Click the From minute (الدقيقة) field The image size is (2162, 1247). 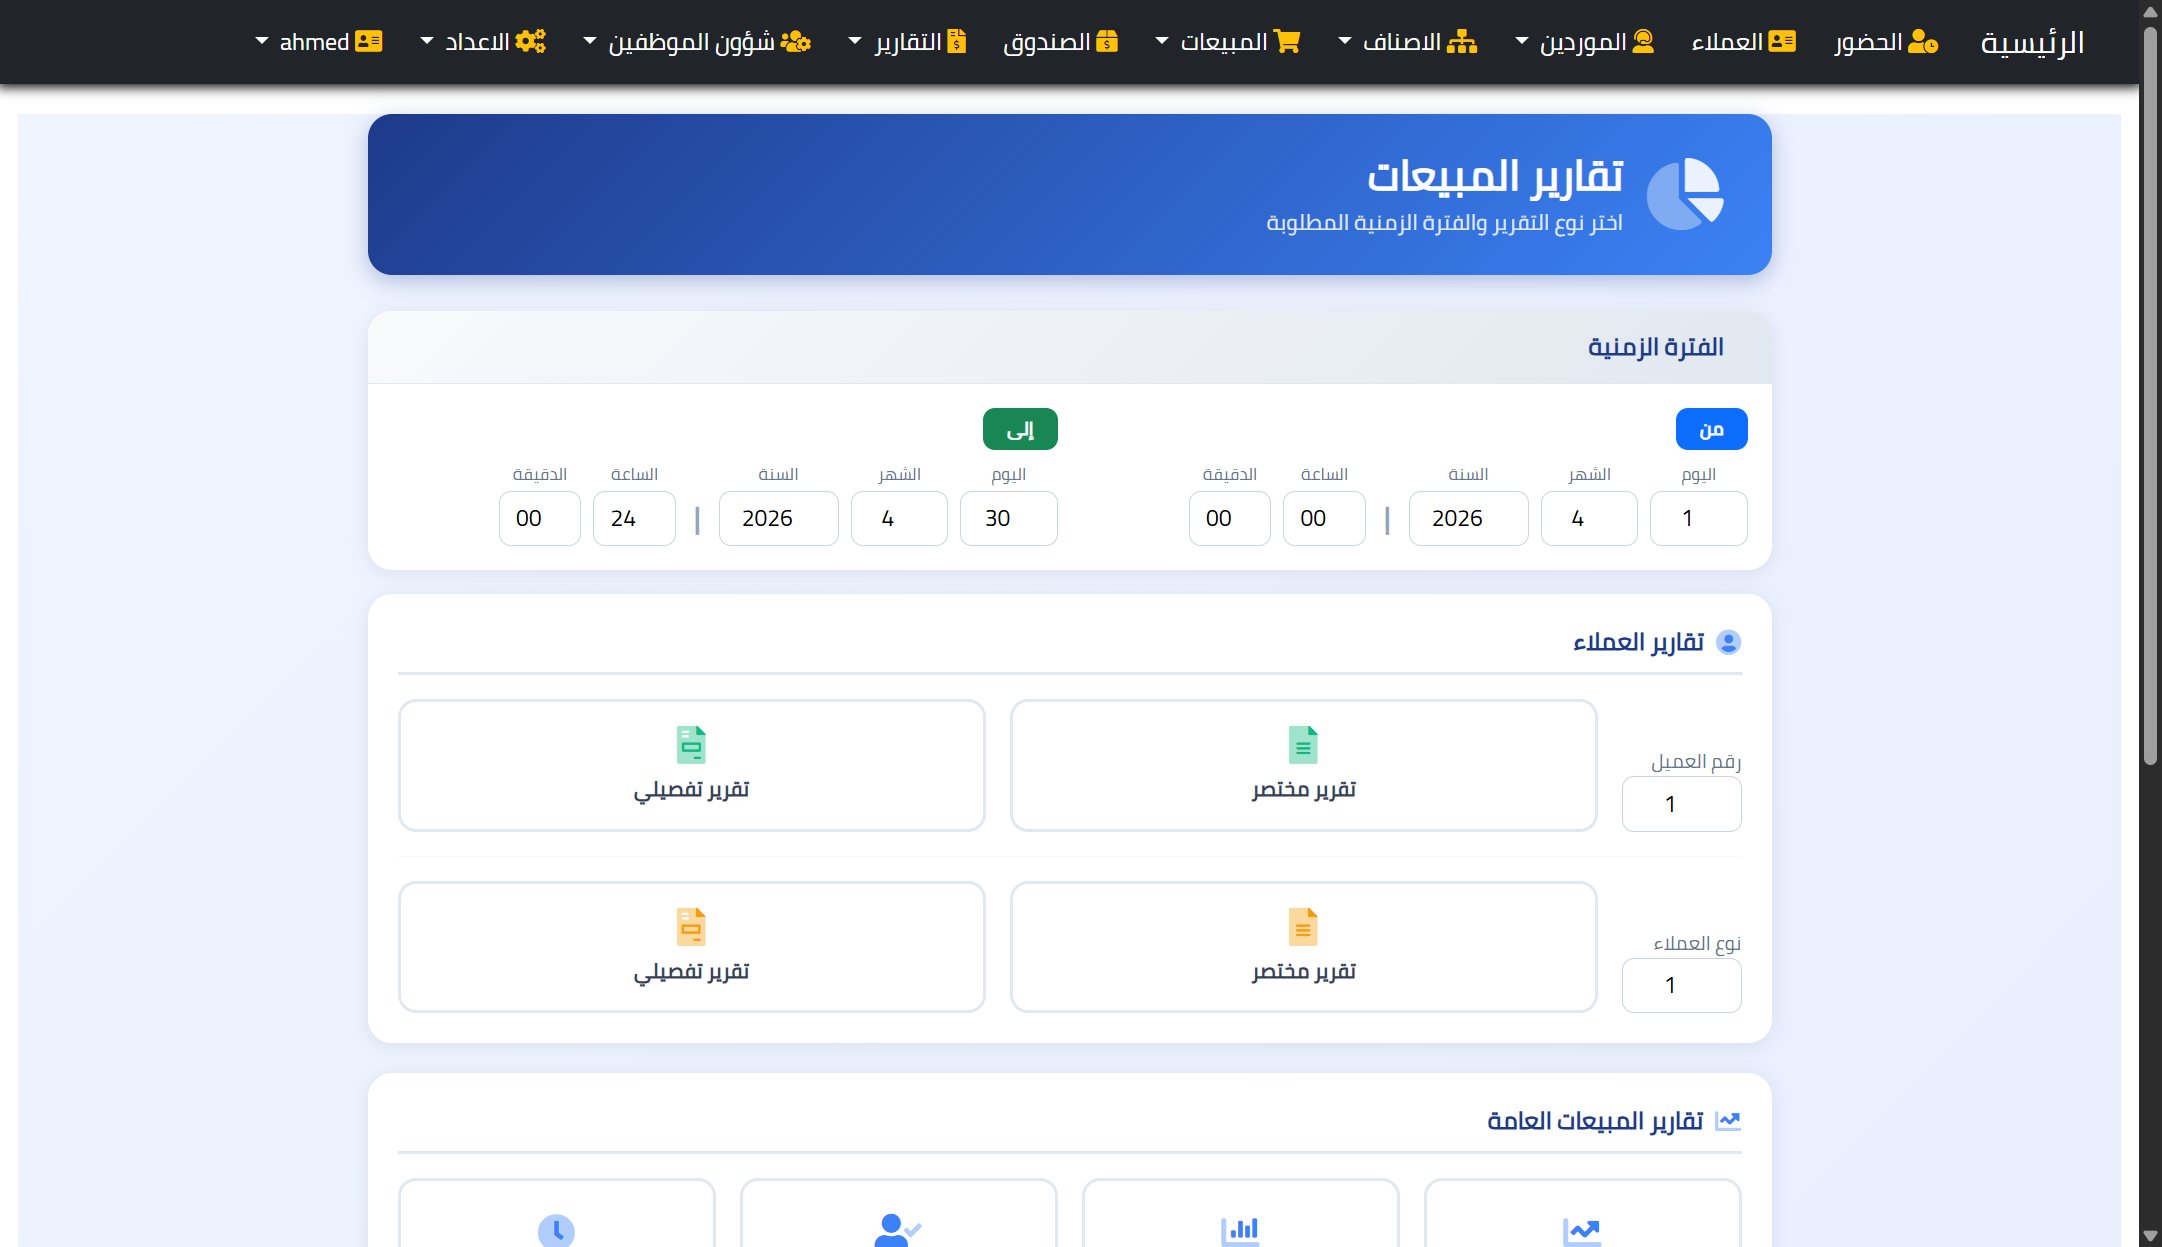pos(1229,518)
